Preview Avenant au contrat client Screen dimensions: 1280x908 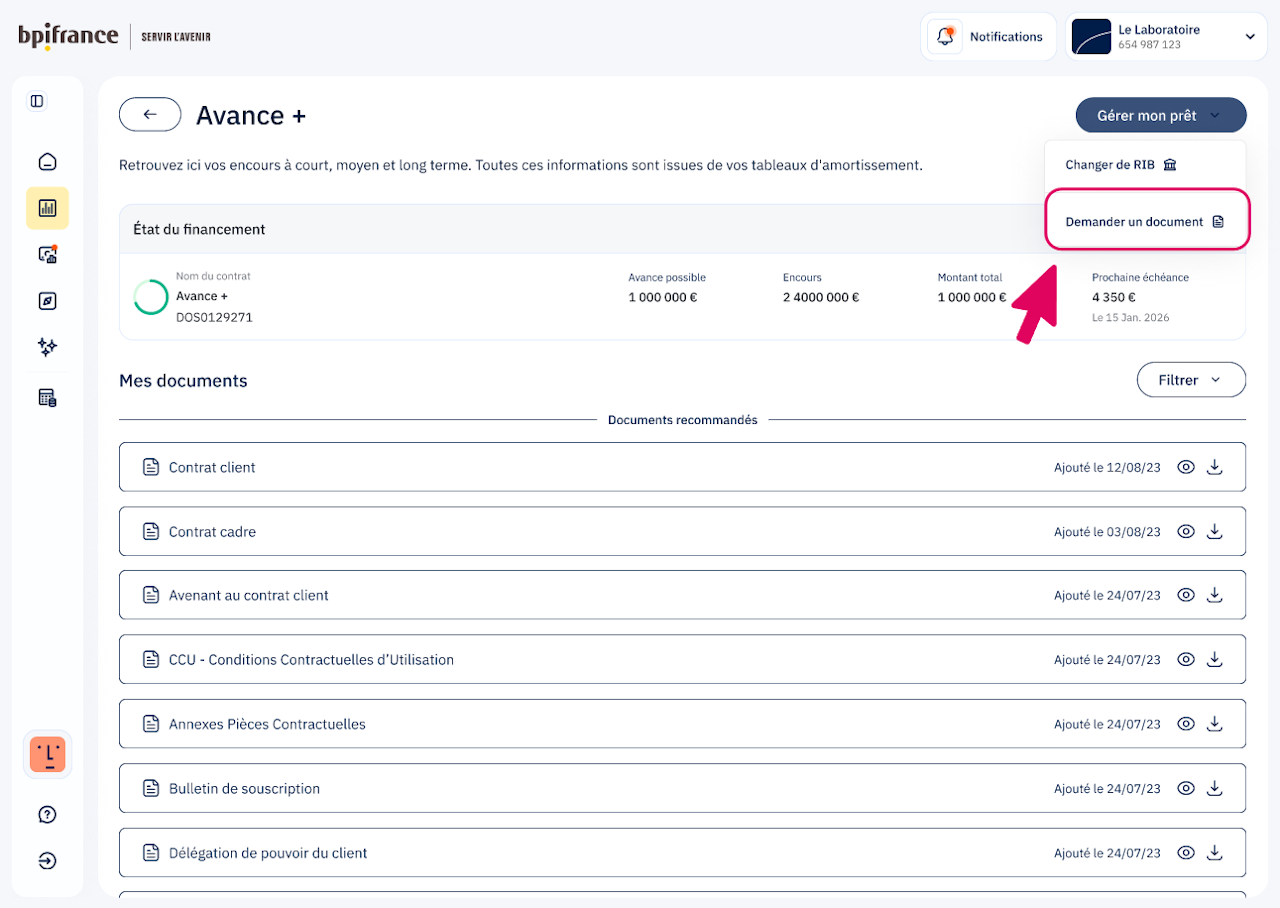pyautogui.click(x=1186, y=595)
